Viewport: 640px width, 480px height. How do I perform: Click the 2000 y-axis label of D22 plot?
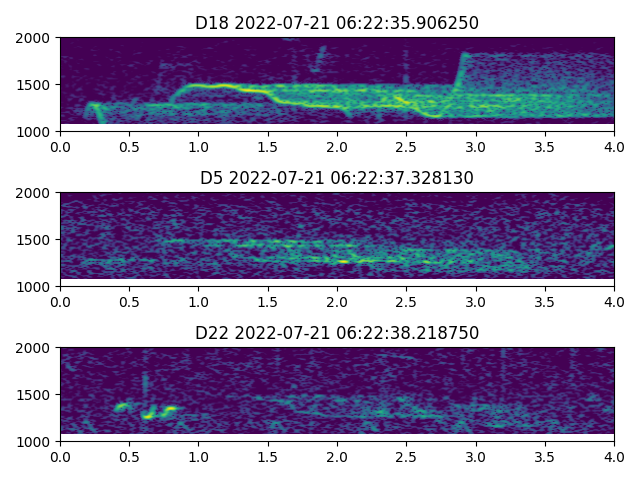[x=38, y=348]
